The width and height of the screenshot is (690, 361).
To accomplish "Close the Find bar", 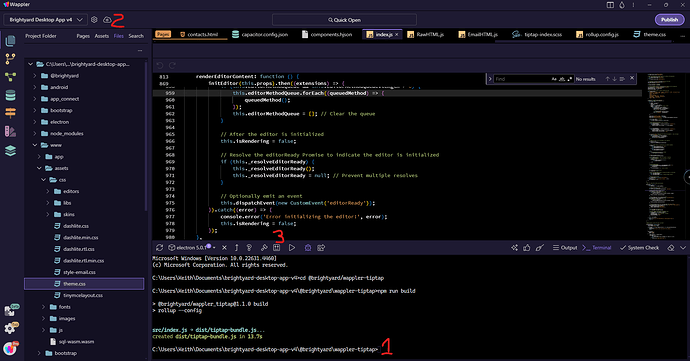I will (632, 78).
